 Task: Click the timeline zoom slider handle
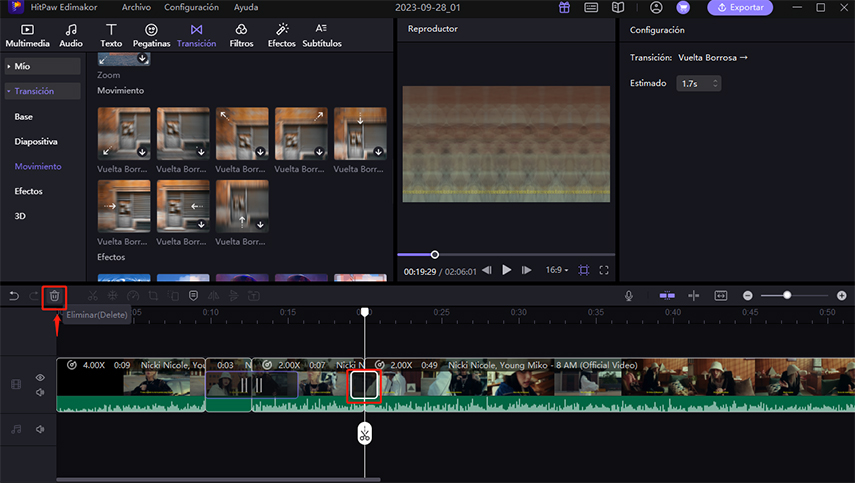(x=787, y=295)
